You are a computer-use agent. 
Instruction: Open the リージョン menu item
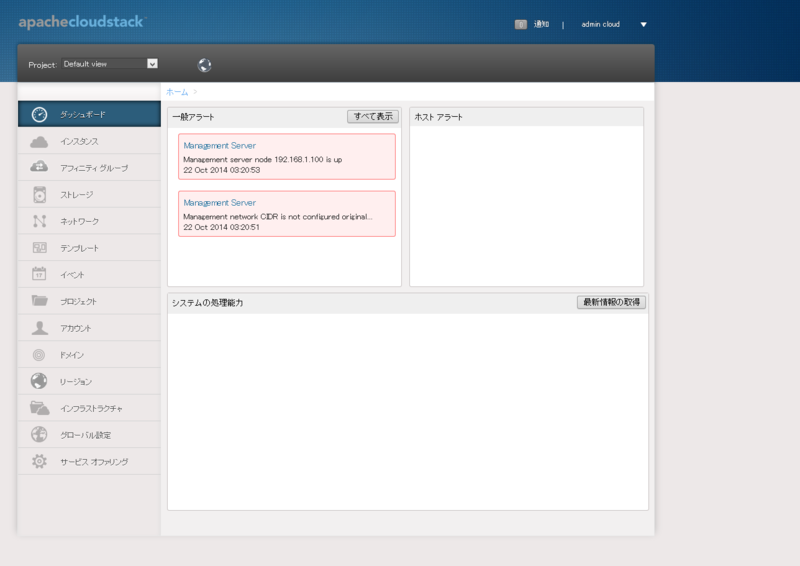(x=89, y=381)
